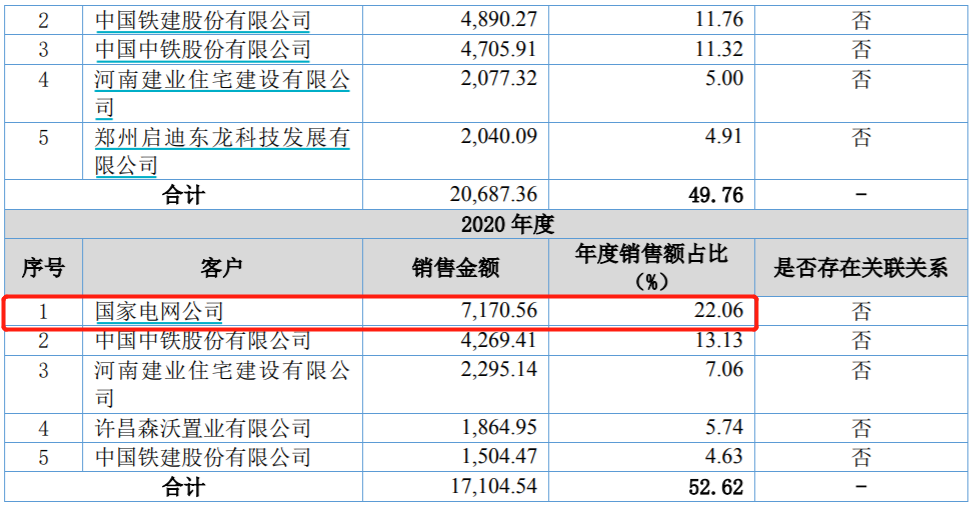This screenshot has width=971, height=506.
Task: Select the 13.13 percentage cell
Action: pyautogui.click(x=719, y=341)
